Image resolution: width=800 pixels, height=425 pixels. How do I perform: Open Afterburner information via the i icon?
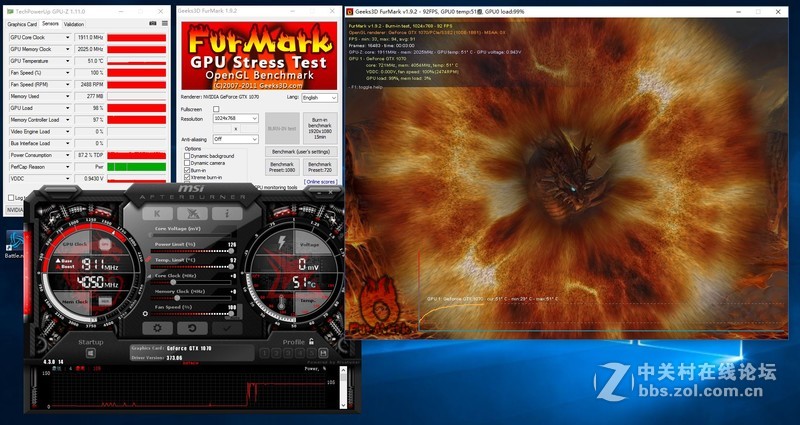[x=227, y=212]
